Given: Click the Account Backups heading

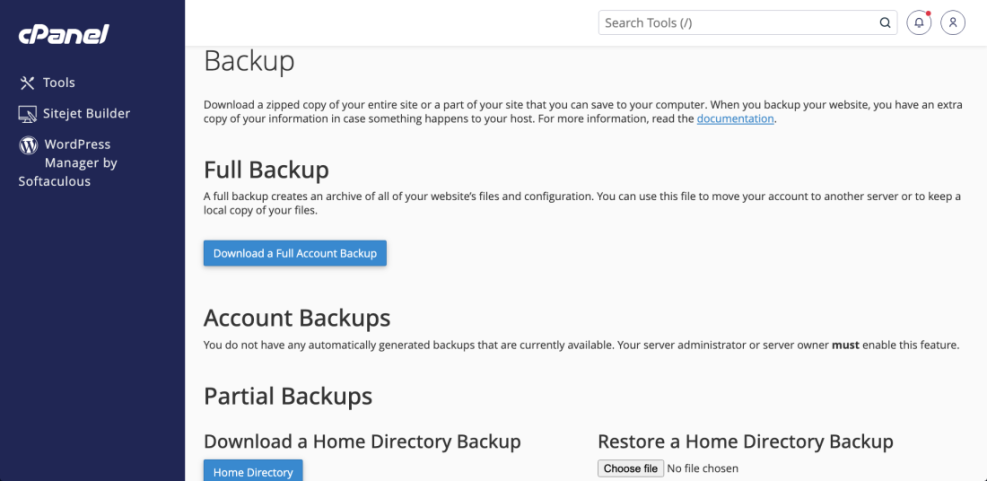Looking at the screenshot, I should tap(297, 318).
